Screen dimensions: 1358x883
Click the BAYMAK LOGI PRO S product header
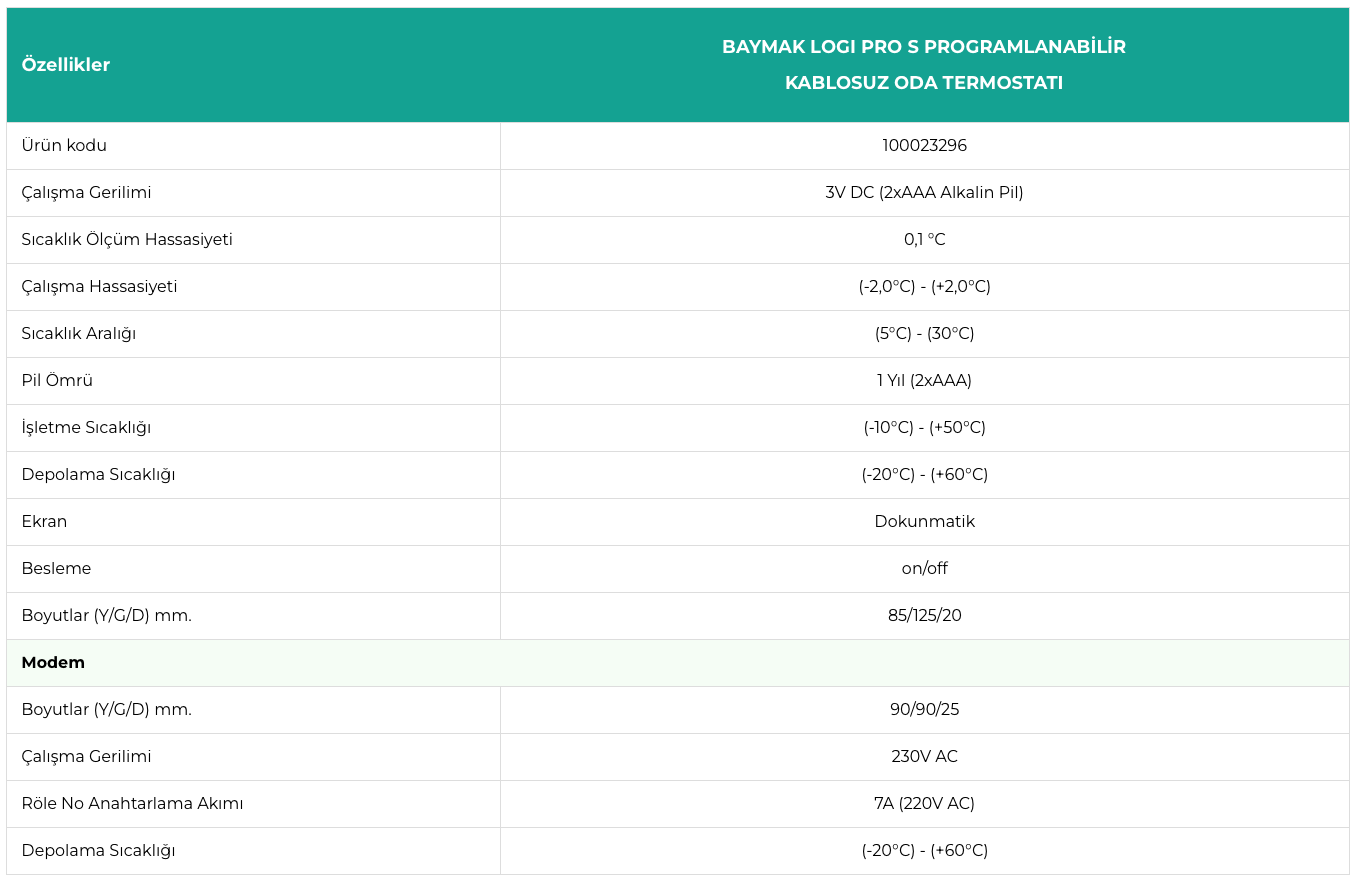pyautogui.click(x=923, y=65)
